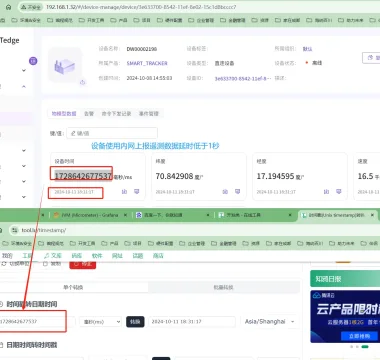Click the green active carousel dot under ad
Screen dimensions: 380x360
pyautogui.click(x=365, y=347)
